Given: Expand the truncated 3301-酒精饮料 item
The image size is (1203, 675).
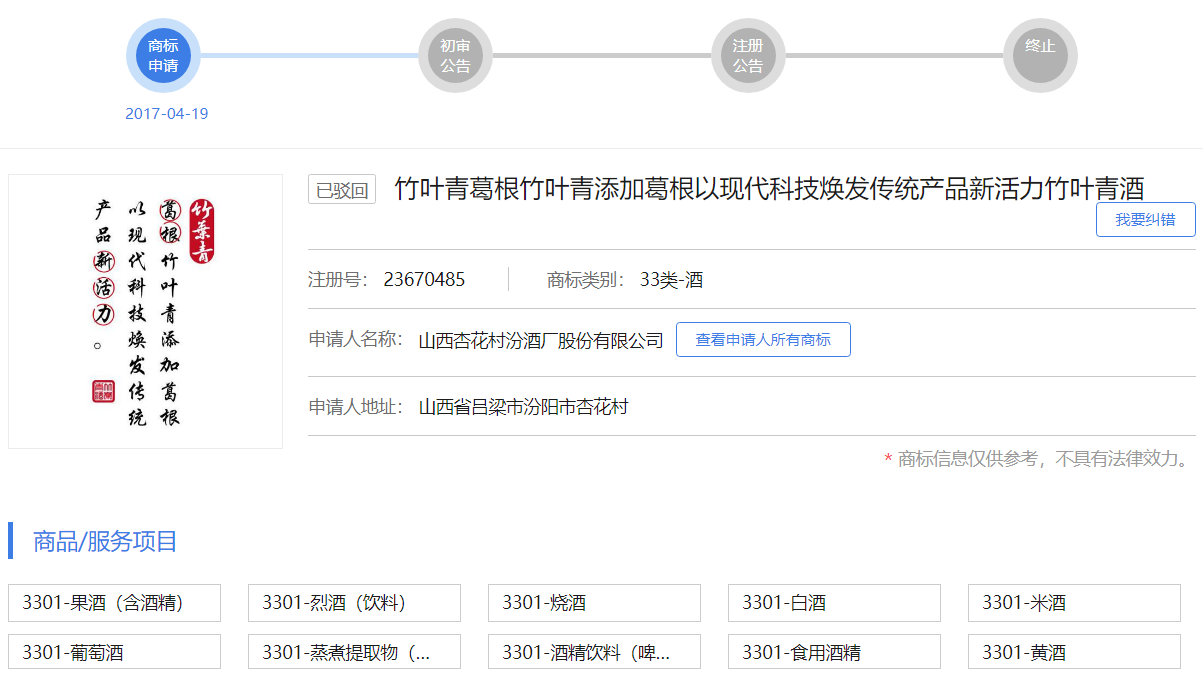Looking at the screenshot, I should pyautogui.click(x=594, y=652).
